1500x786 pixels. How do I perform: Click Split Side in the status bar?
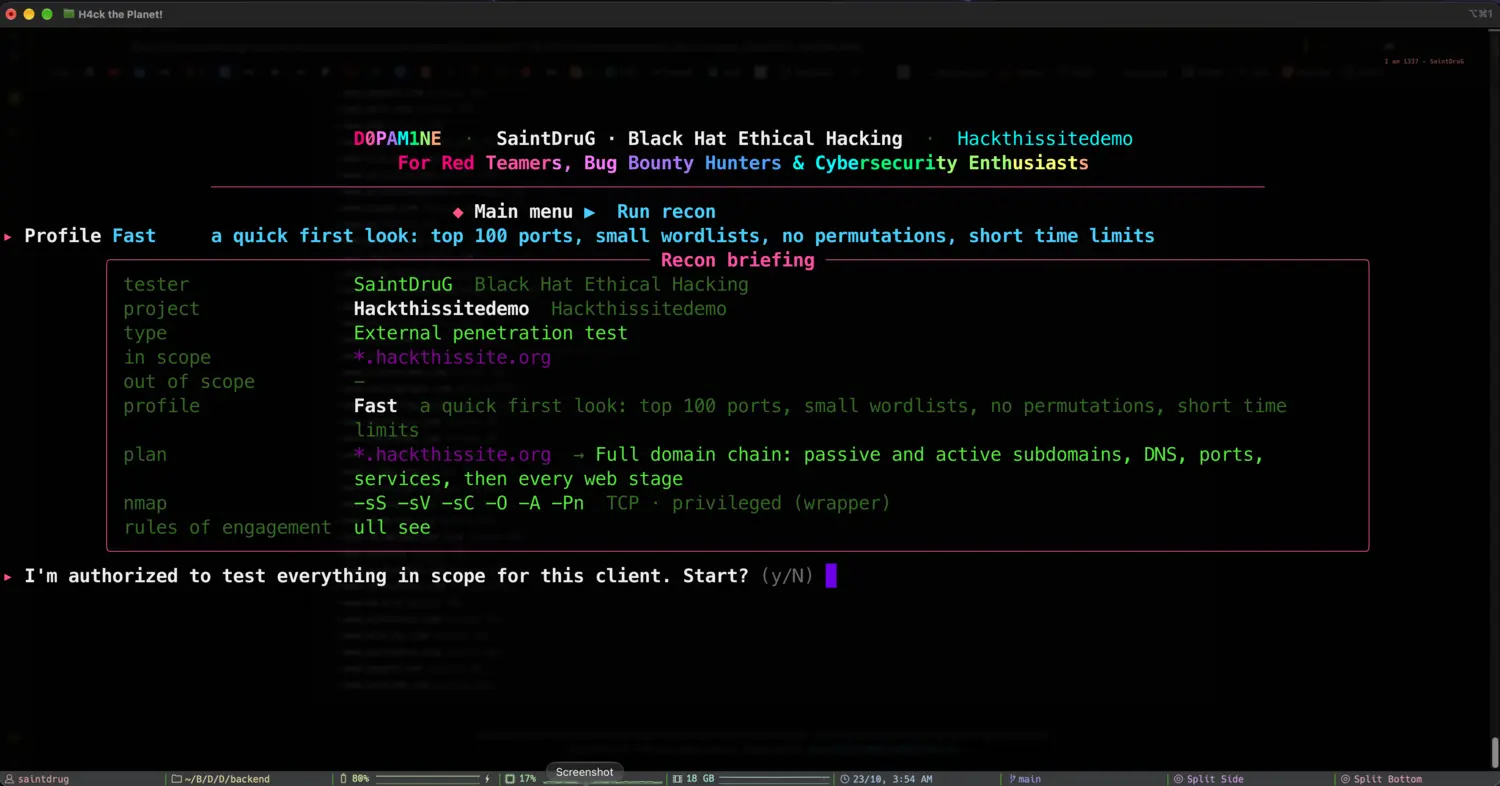1214,779
